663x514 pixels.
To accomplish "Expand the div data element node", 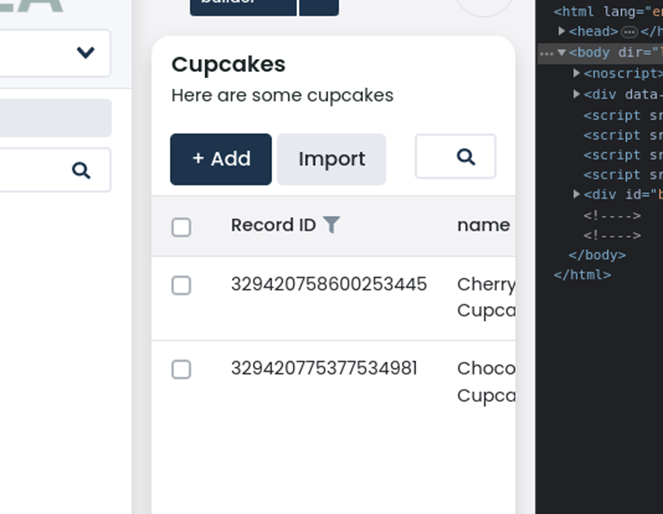I will click(x=576, y=93).
